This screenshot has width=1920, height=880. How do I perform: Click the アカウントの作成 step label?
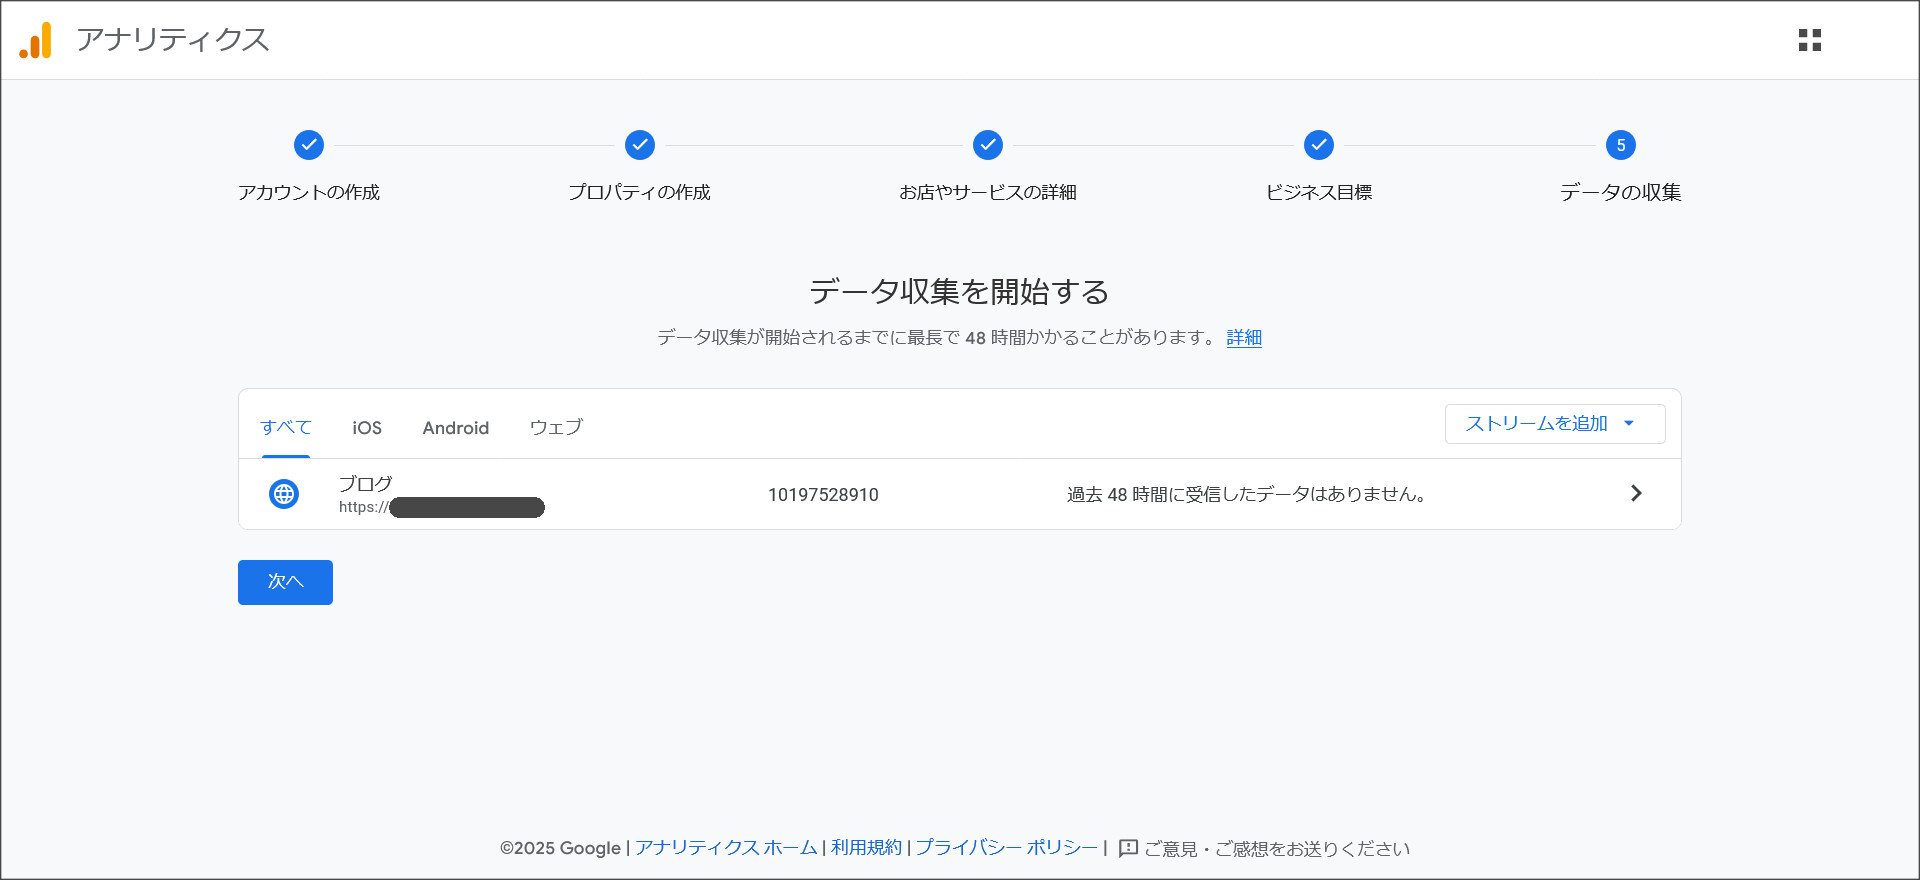tap(309, 192)
